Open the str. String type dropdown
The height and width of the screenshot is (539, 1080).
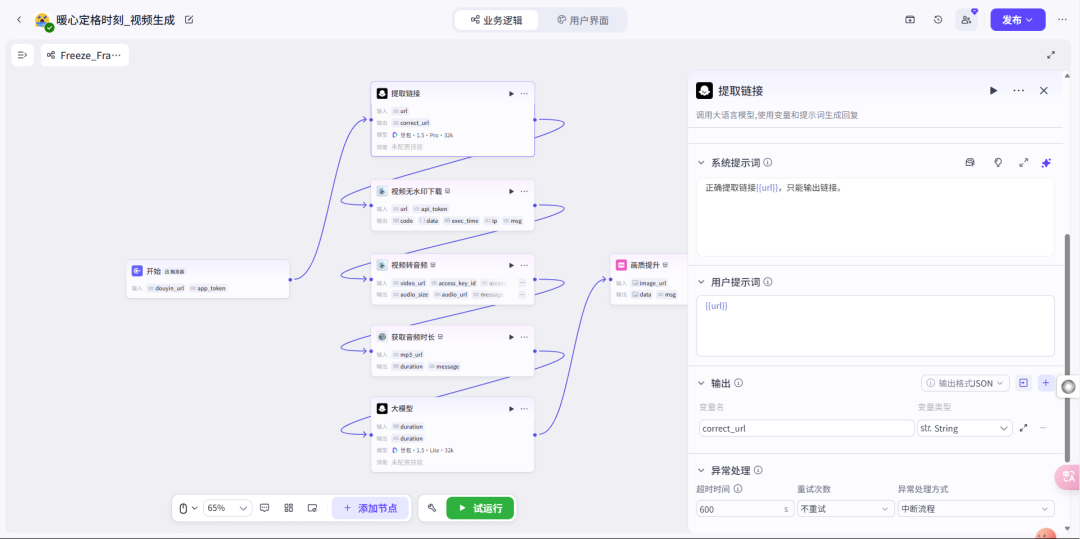pos(964,428)
